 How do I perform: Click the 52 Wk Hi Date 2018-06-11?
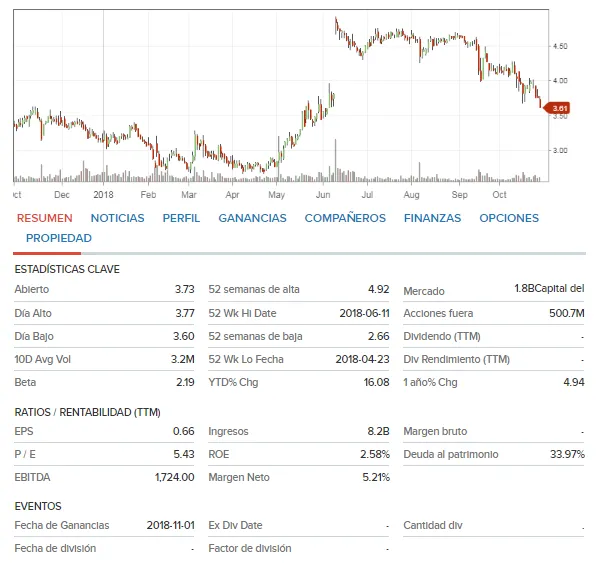[364, 313]
